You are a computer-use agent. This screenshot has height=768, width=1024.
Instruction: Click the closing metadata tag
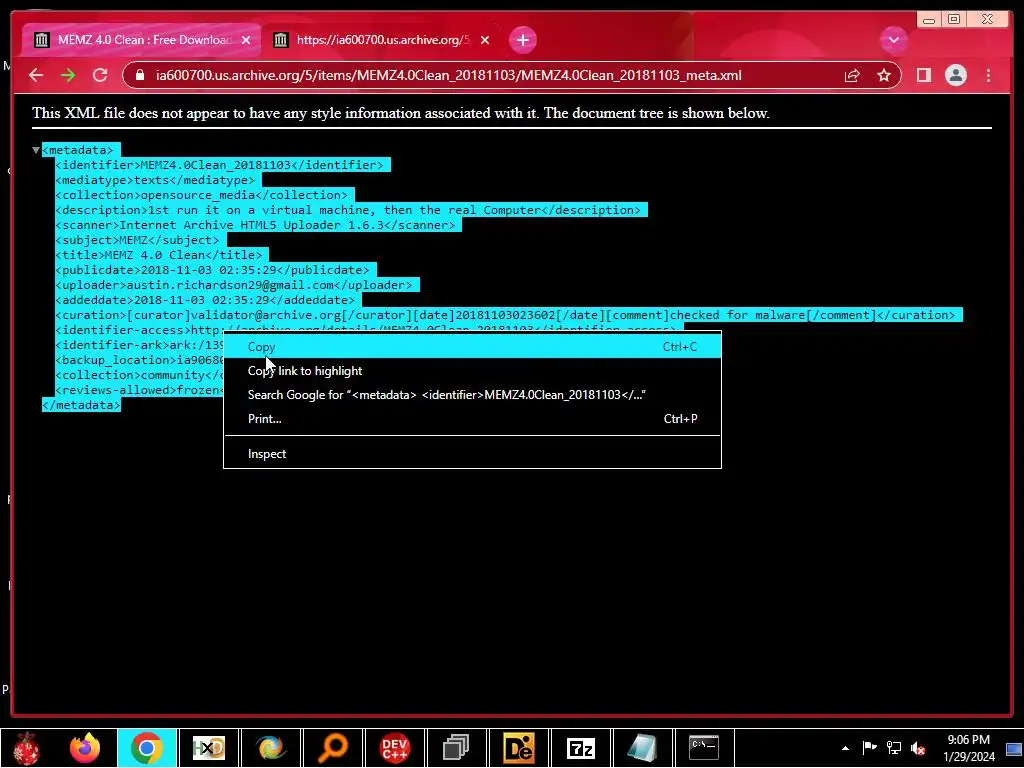81,406
